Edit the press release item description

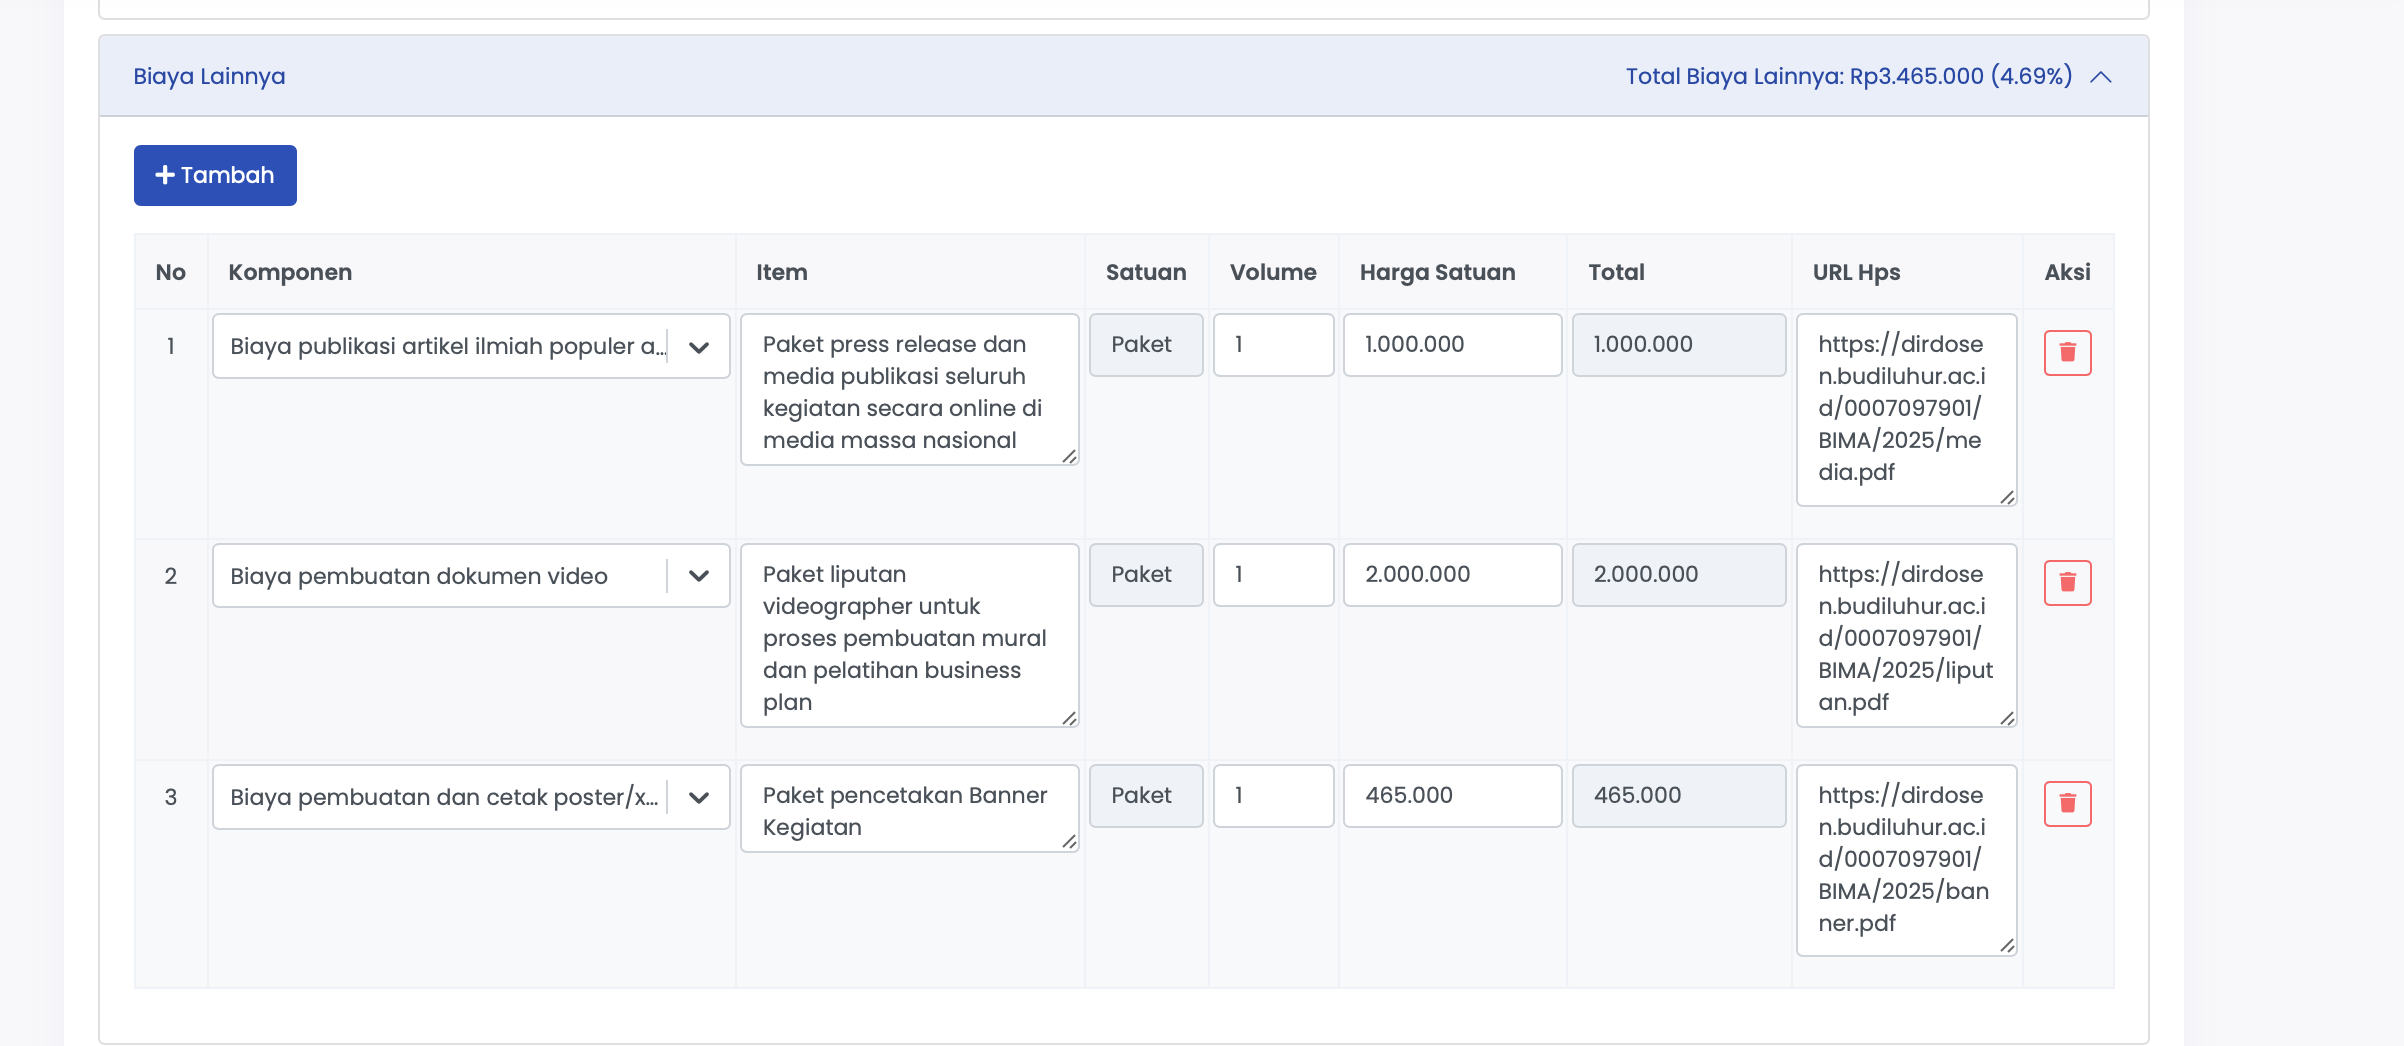(908, 391)
